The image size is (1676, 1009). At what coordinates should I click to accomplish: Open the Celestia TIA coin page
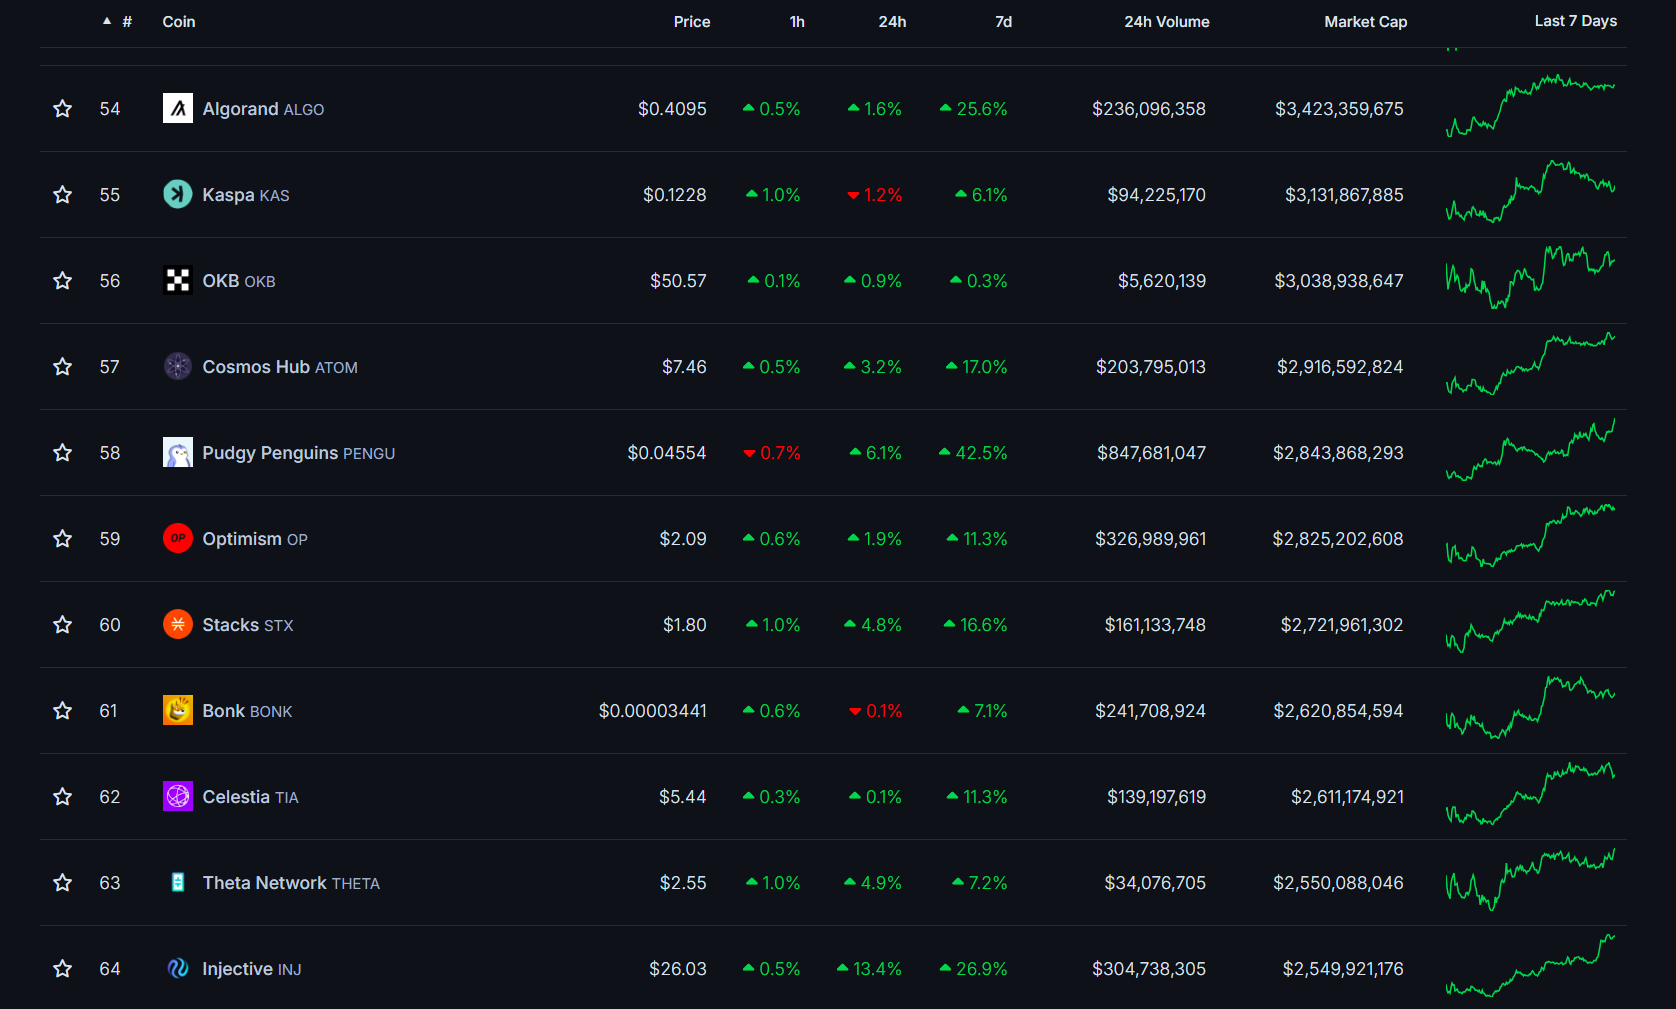[250, 797]
